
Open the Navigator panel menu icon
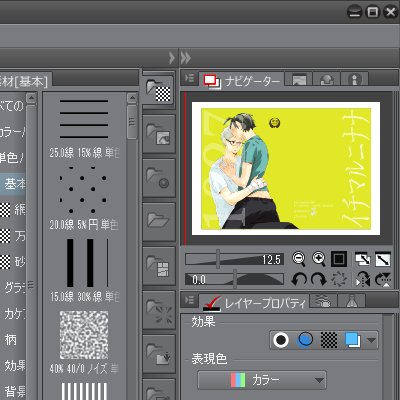(189, 79)
